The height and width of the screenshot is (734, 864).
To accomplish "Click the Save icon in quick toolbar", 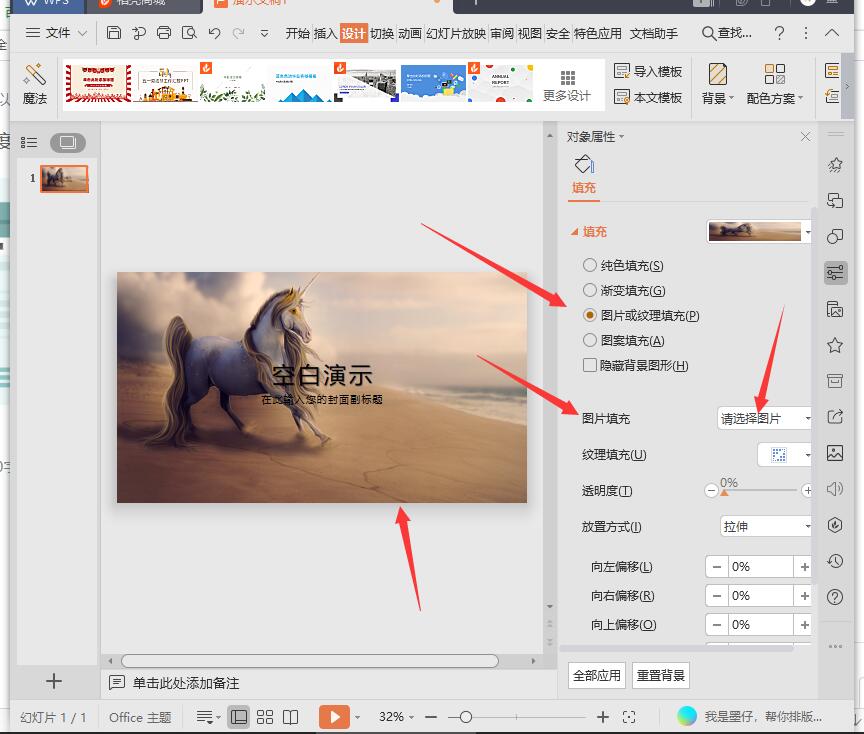I will coord(114,33).
